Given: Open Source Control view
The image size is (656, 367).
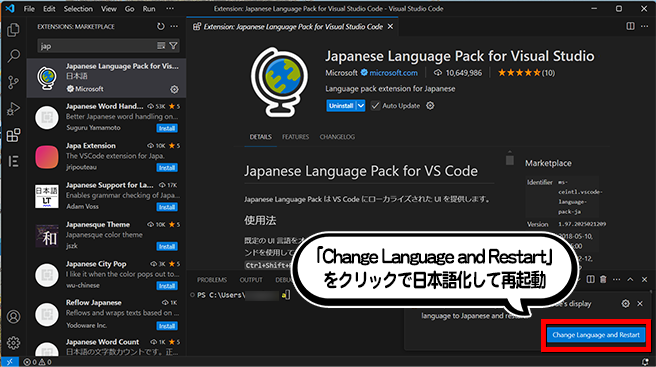Looking at the screenshot, I should coord(13,82).
